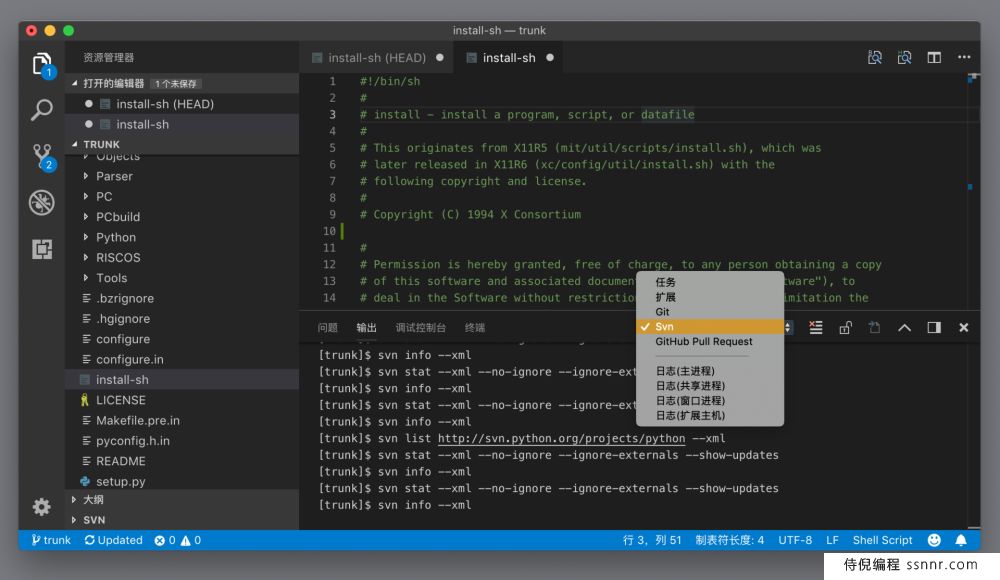The height and width of the screenshot is (580, 1000).
Task: Toggle output scroll lock
Action: 846,328
